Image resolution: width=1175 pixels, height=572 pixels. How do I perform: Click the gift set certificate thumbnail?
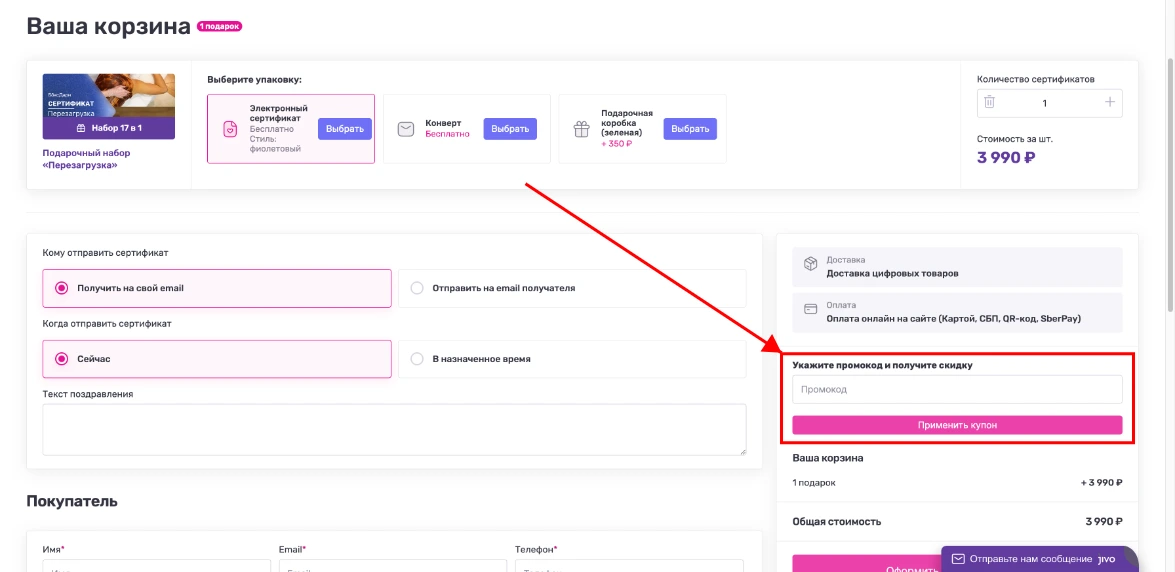(108, 106)
